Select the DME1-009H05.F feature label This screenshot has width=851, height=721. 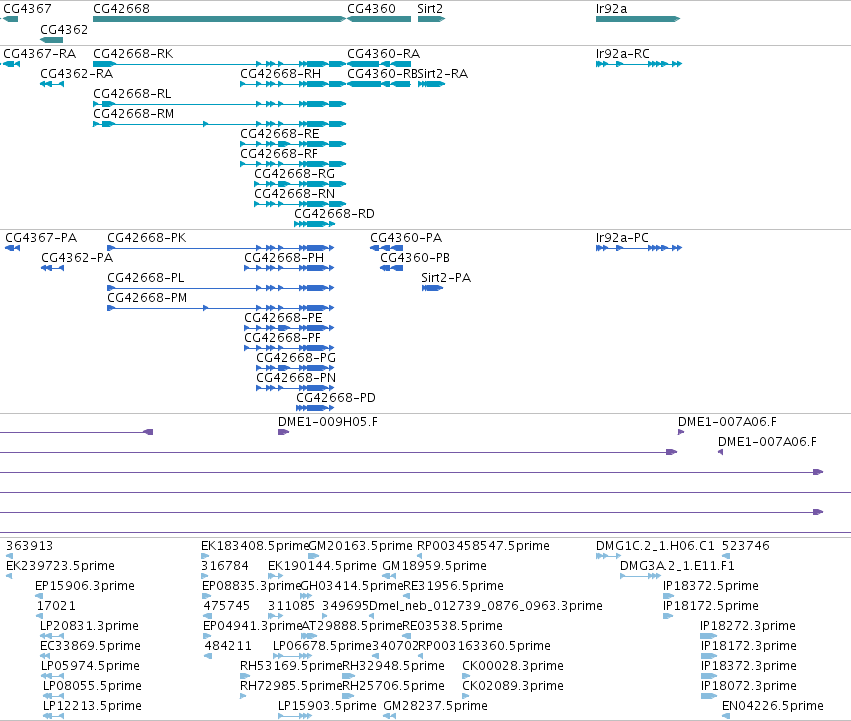(328, 422)
